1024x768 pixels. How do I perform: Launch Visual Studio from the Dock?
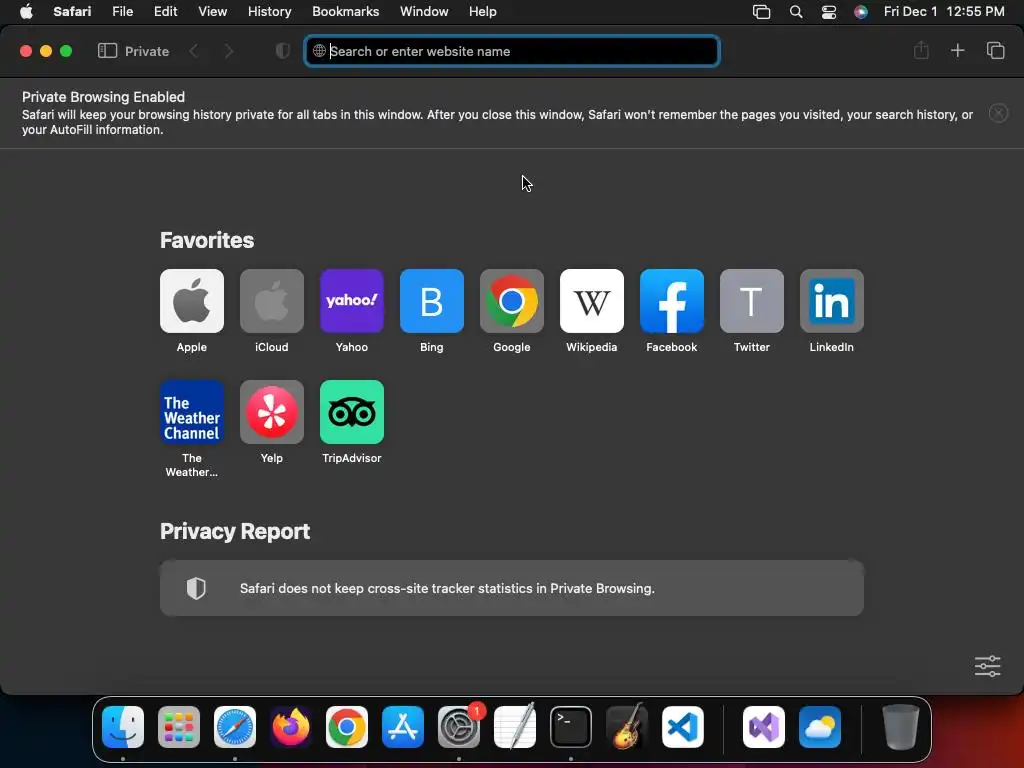pyautogui.click(x=764, y=727)
